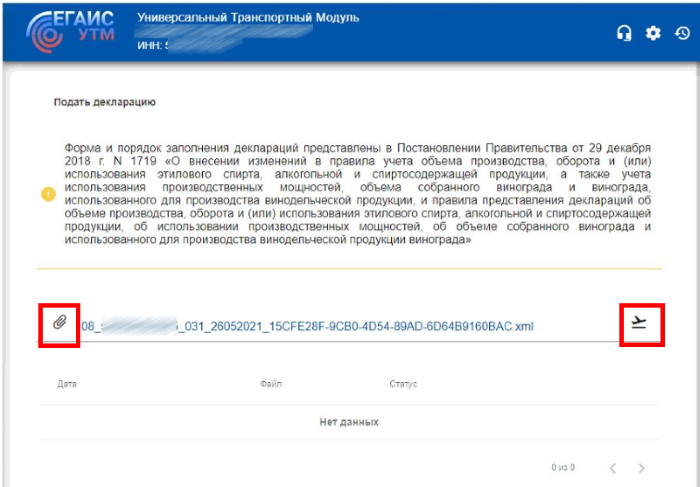Send declaration using airplane icon

[x=639, y=323]
